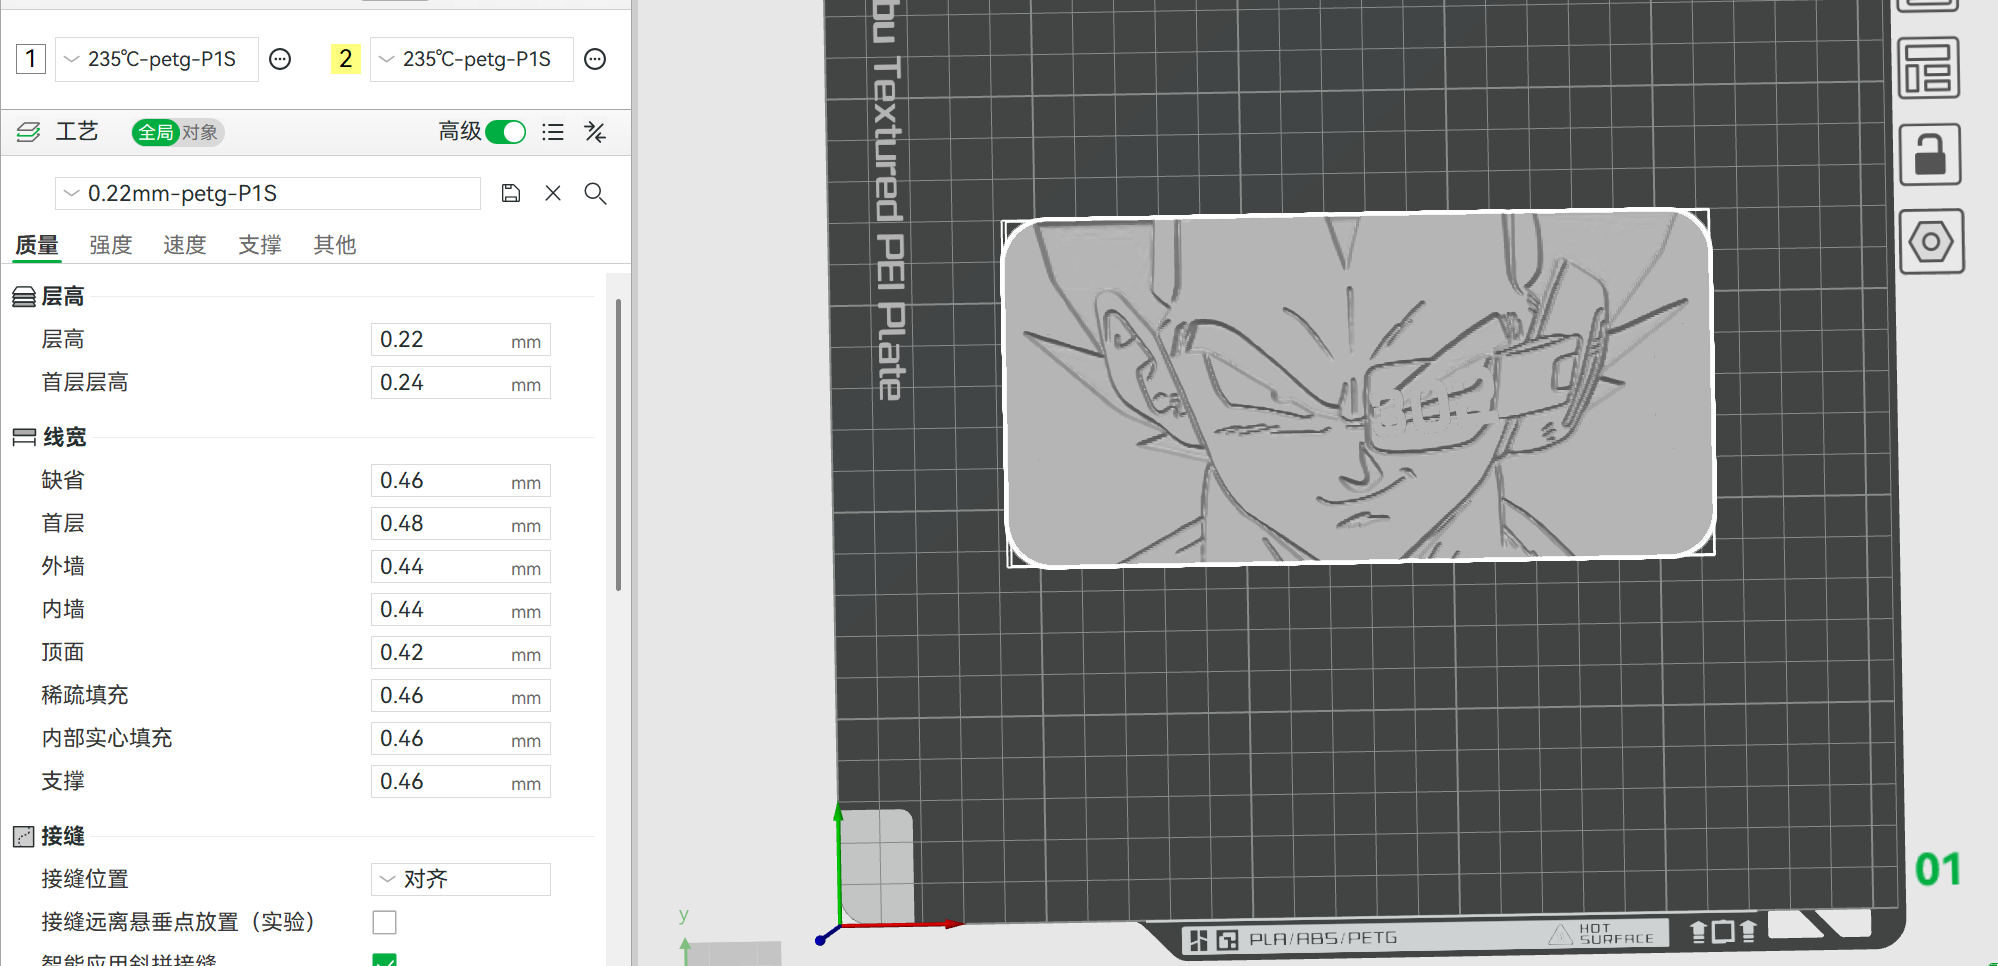Click the save preset floppy disk icon
The image size is (1998, 966).
[511, 193]
